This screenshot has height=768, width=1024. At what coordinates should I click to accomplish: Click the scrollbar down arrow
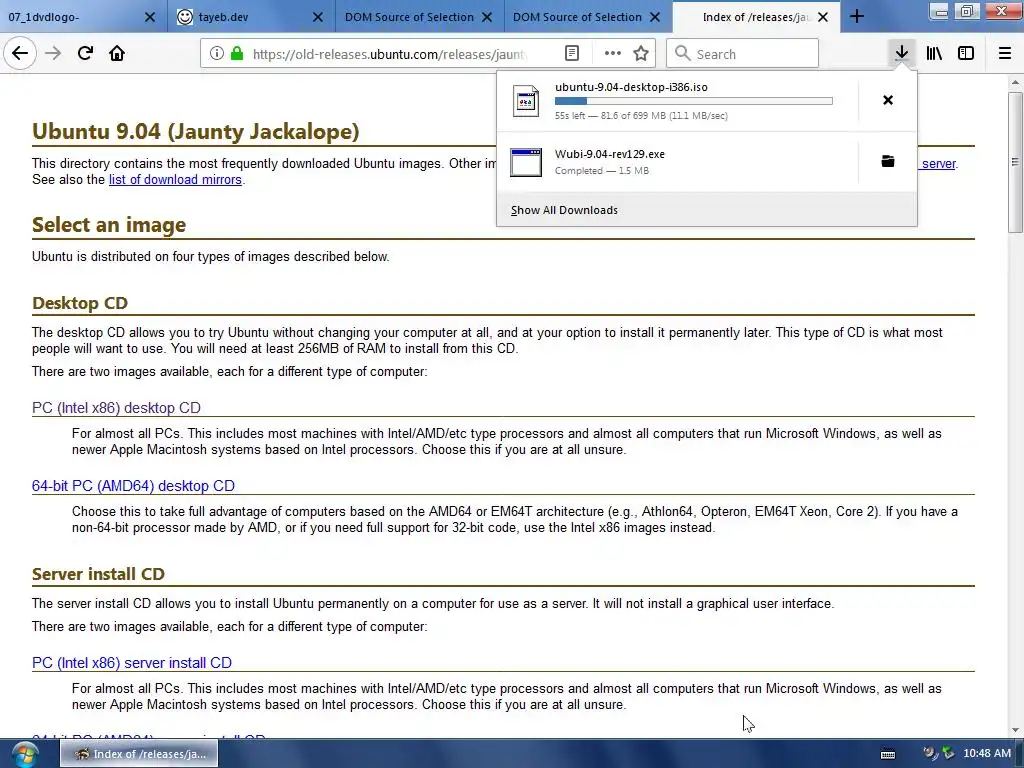pos(1015,730)
